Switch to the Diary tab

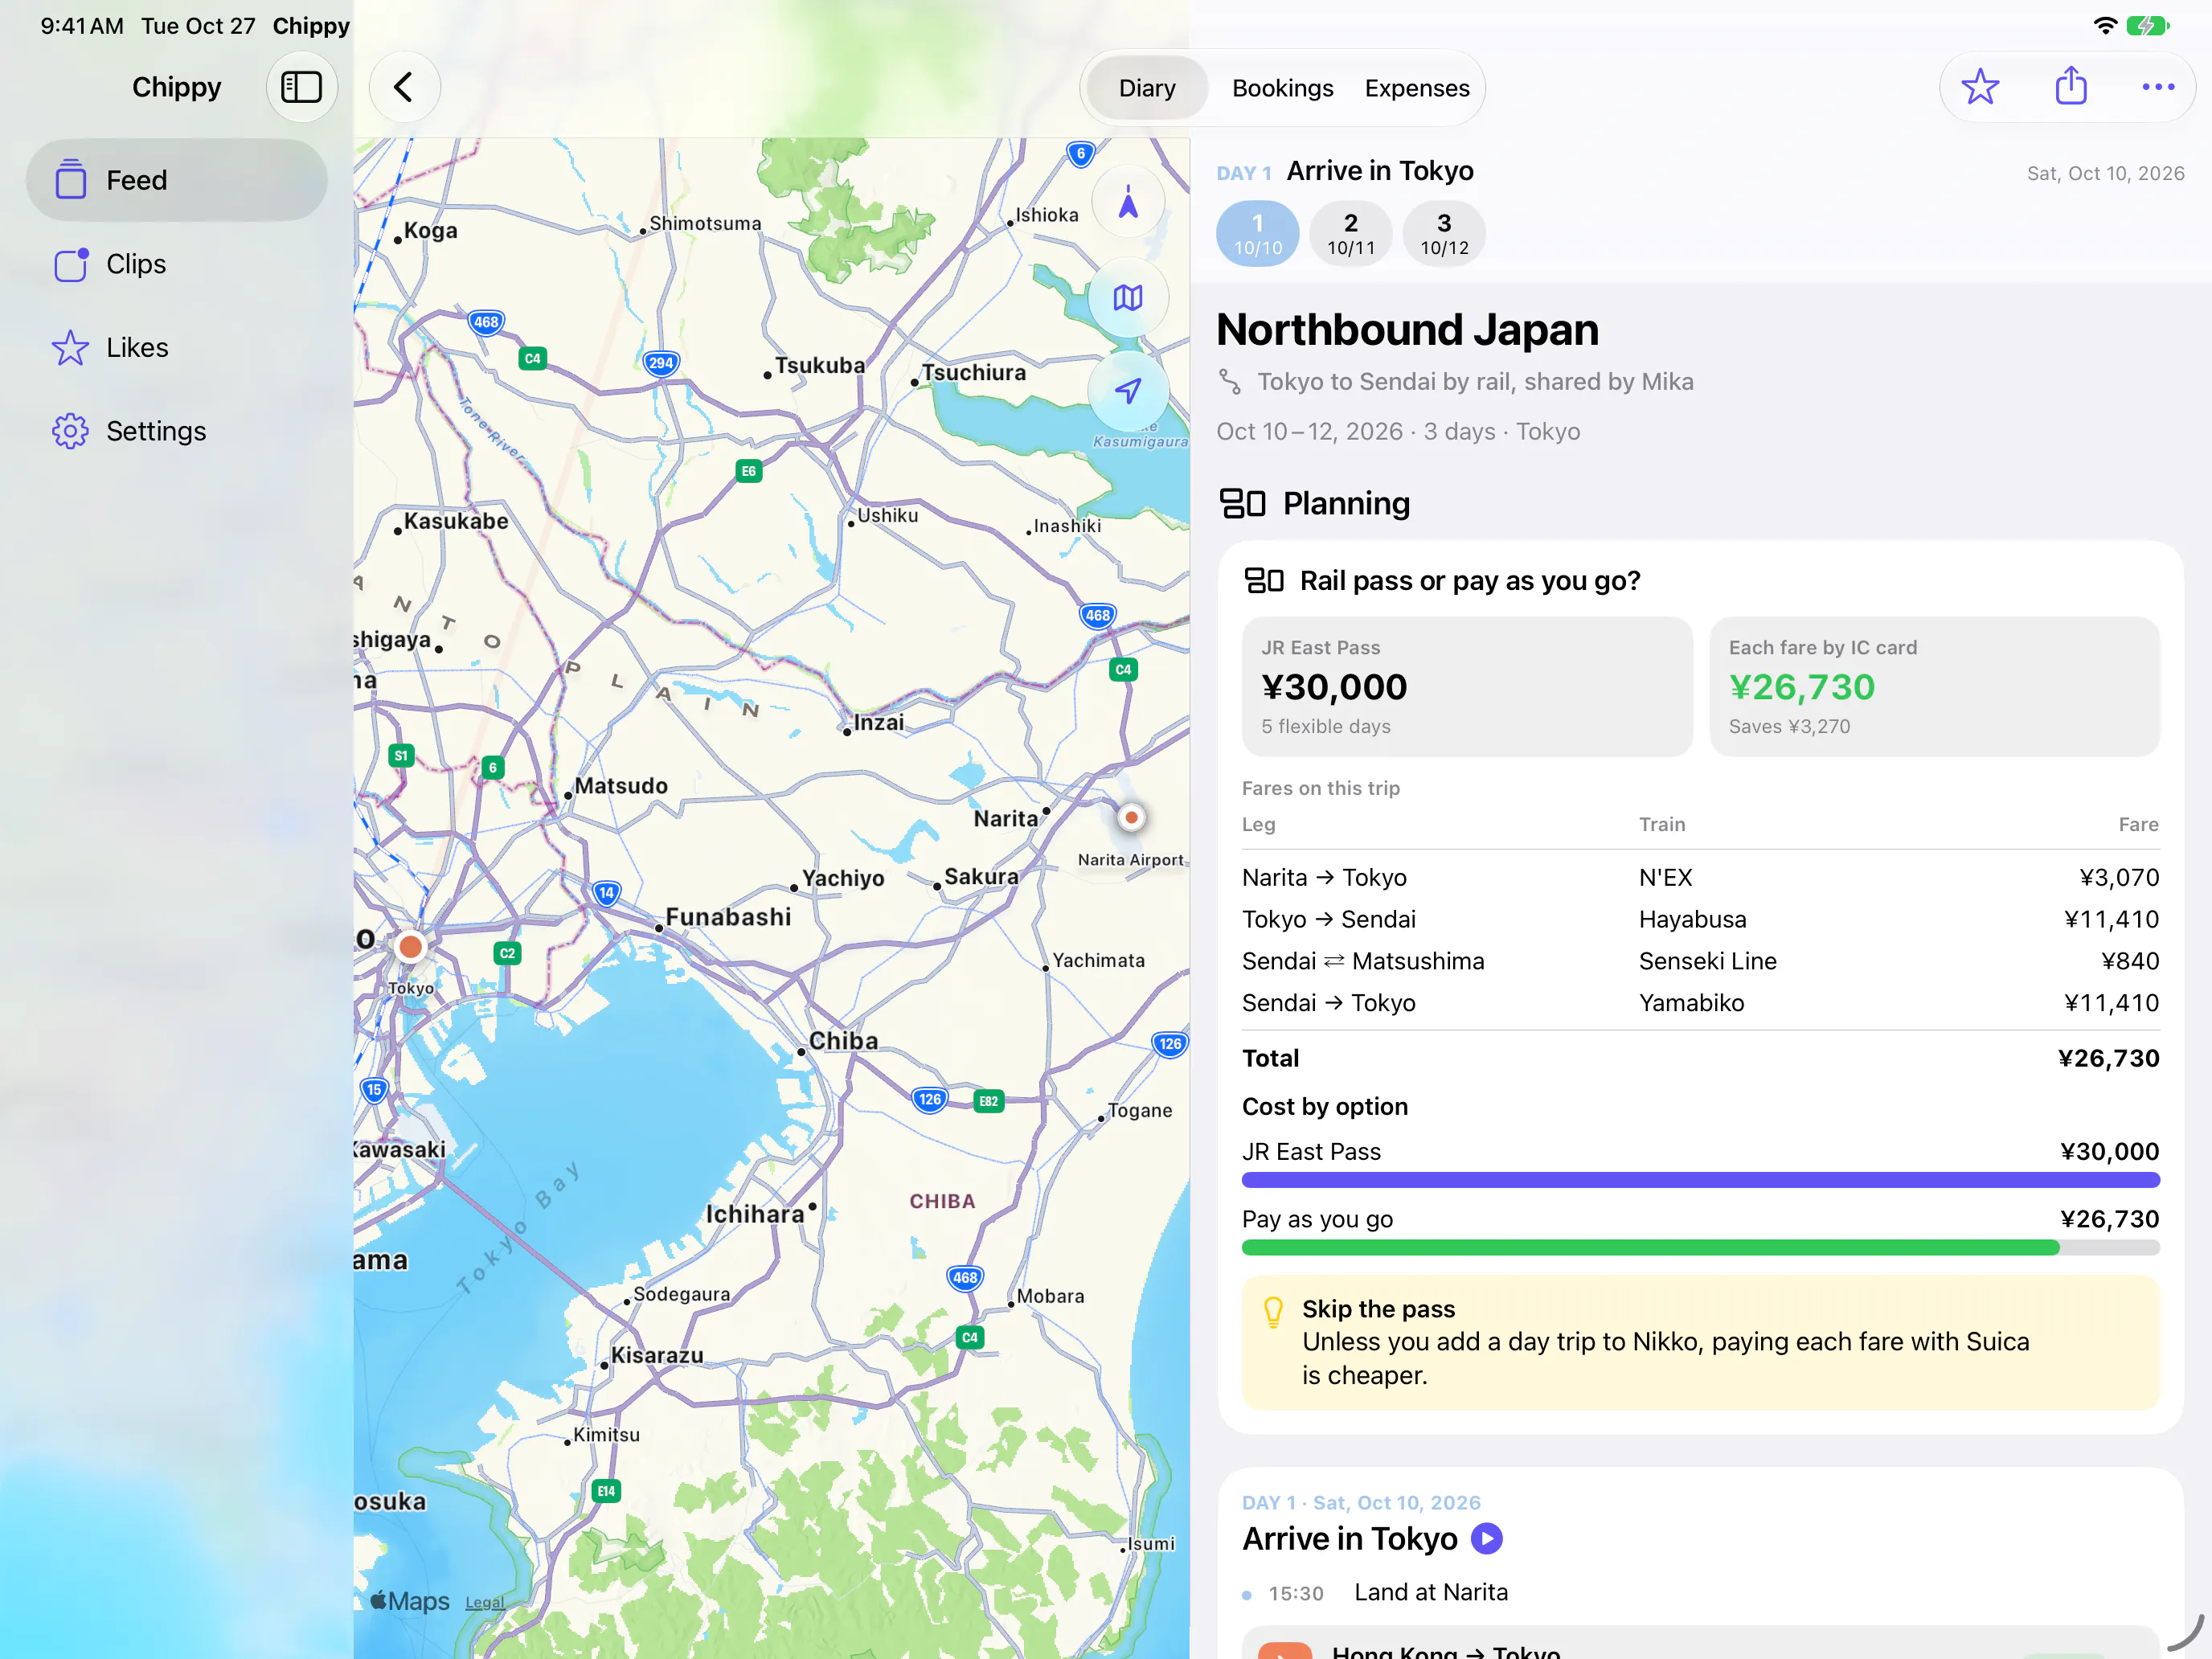pyautogui.click(x=1147, y=88)
